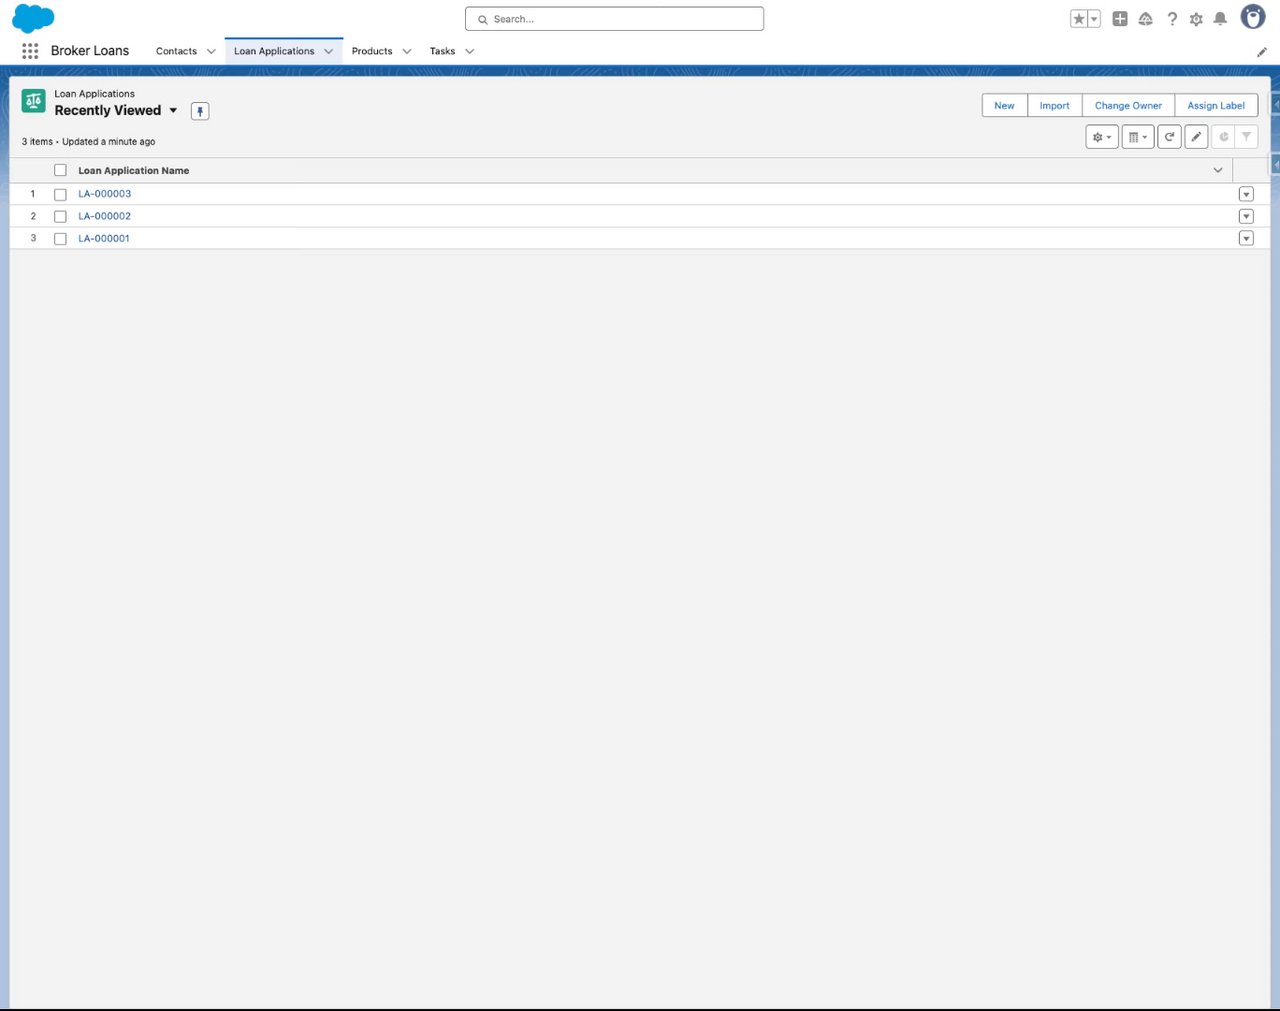
Task: Check the box for LA-000003
Action: point(60,194)
